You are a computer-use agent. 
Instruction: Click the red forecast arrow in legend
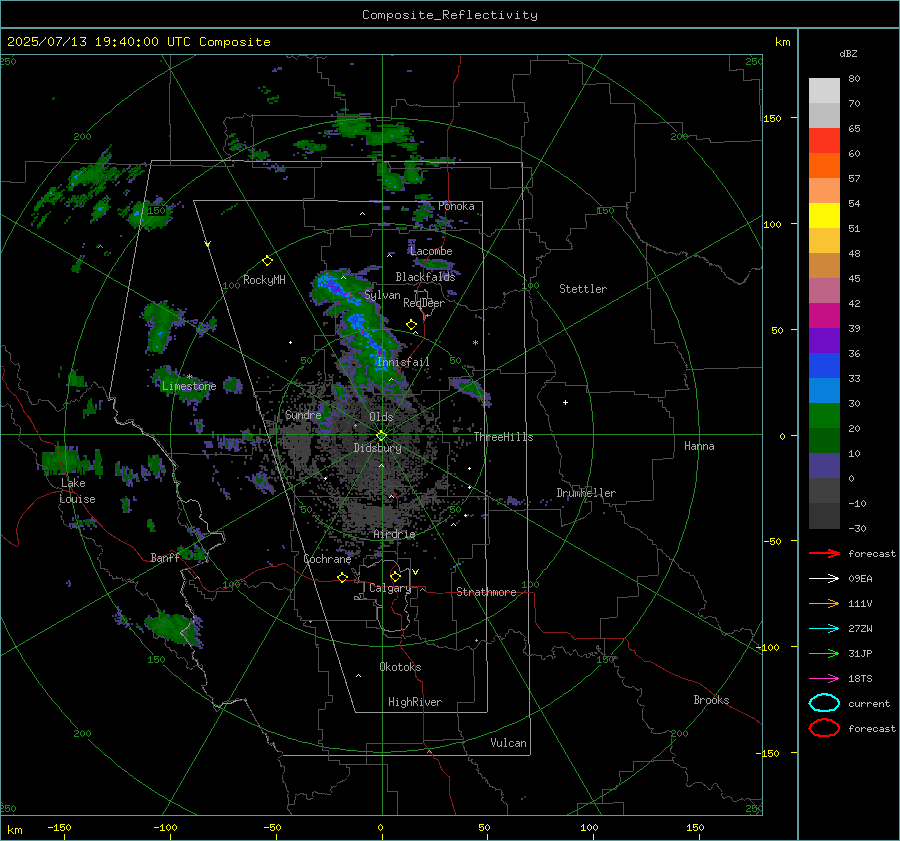pyautogui.click(x=824, y=553)
